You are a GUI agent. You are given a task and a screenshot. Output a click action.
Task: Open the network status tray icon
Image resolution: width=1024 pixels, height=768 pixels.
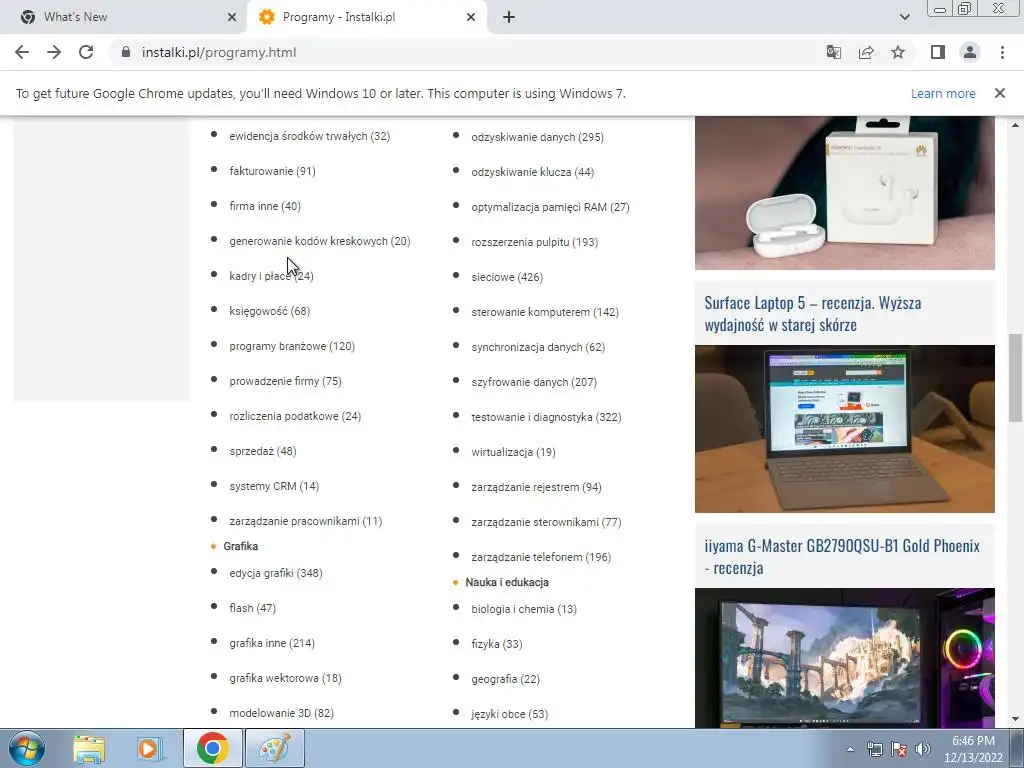click(x=874, y=749)
